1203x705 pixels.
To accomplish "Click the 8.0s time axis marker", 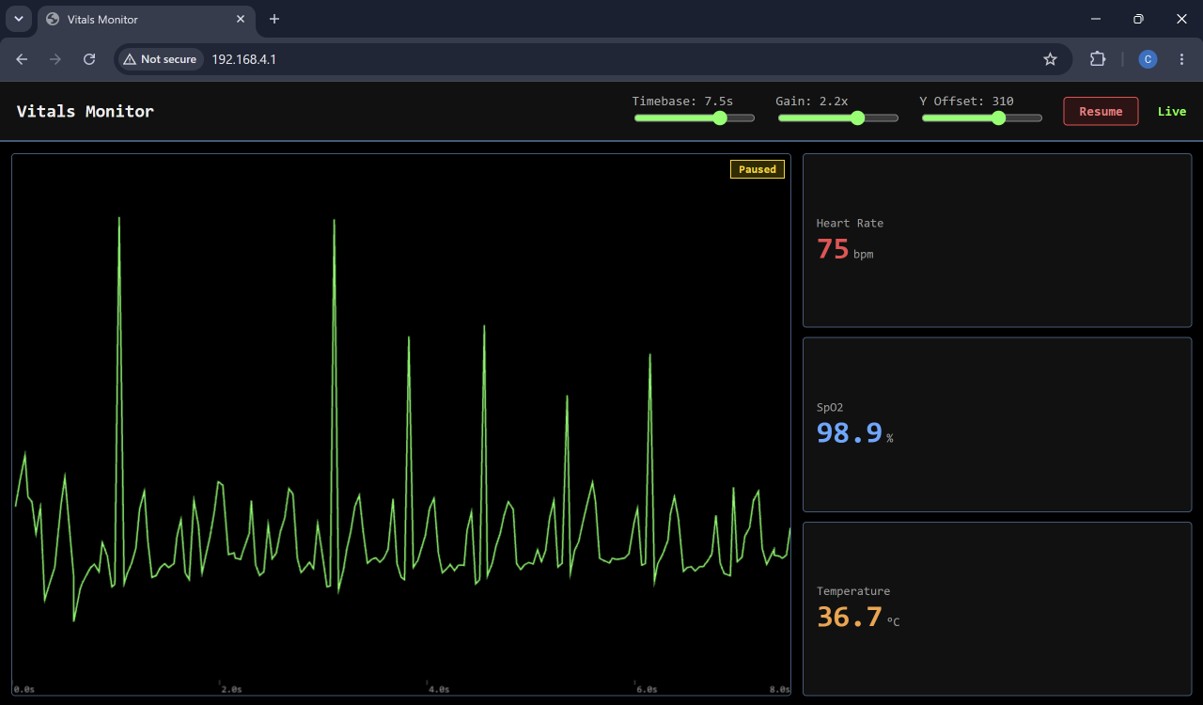I will coord(779,689).
